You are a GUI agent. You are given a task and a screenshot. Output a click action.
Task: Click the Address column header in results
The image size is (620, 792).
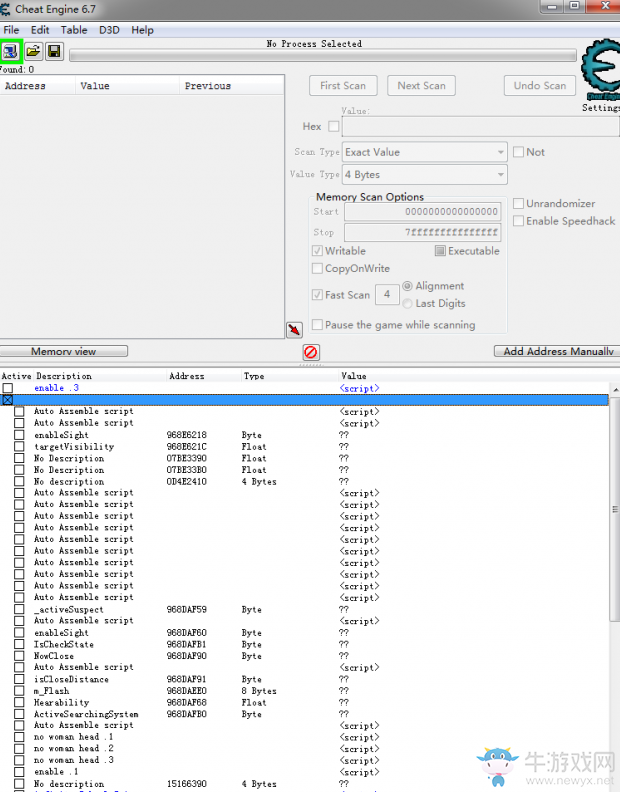tap(38, 86)
